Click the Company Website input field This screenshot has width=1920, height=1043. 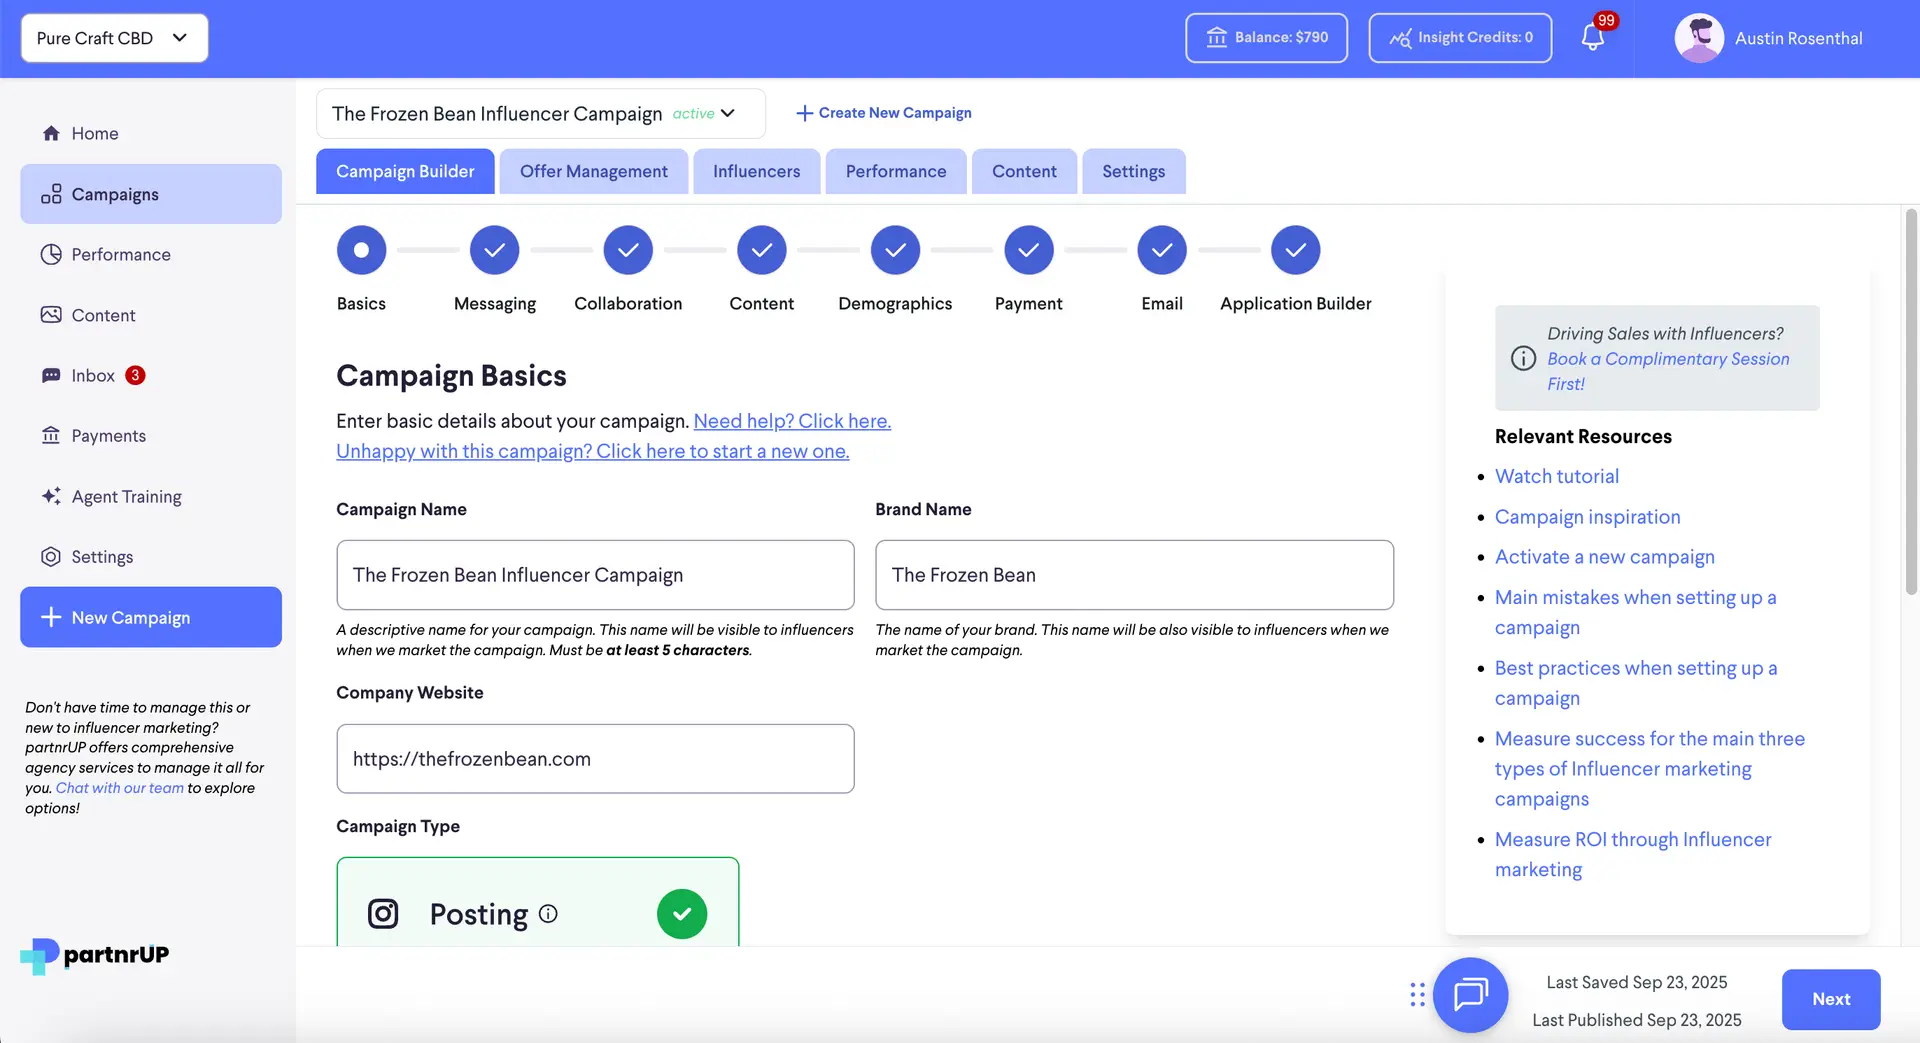(595, 758)
